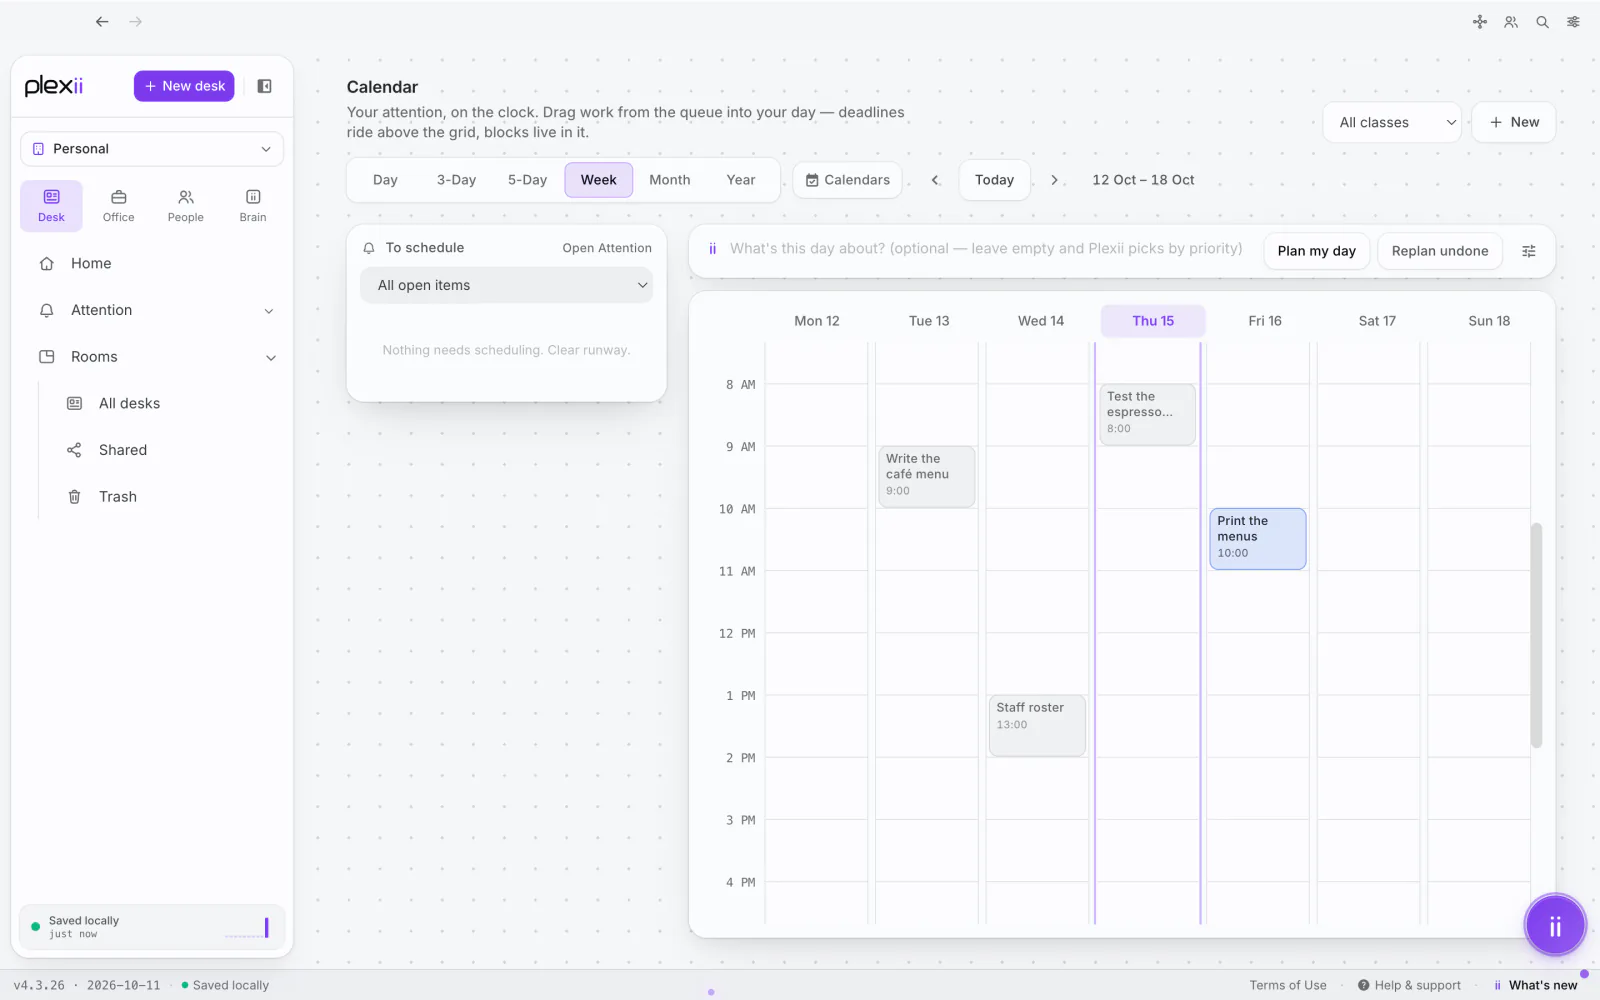Collapse the sidebar panel icon next to New desk
The width and height of the screenshot is (1600, 1000).
[x=265, y=86]
